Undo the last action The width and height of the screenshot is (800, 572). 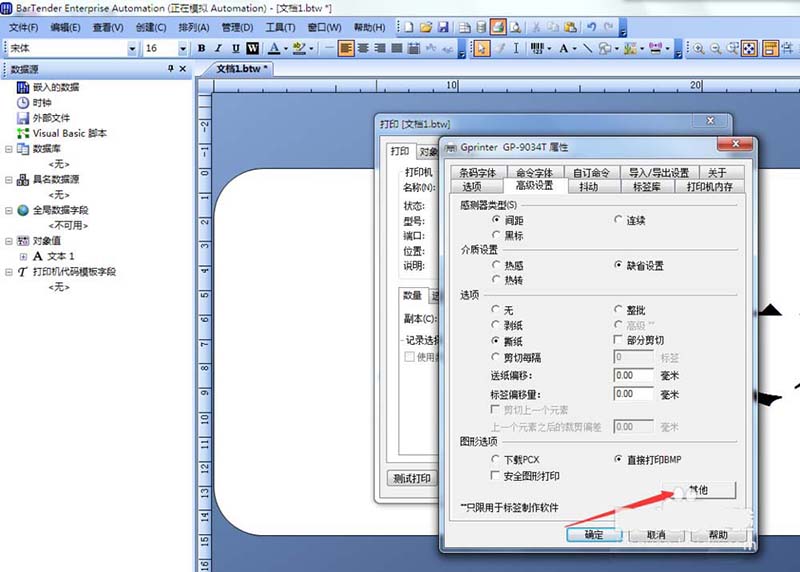[x=592, y=27]
